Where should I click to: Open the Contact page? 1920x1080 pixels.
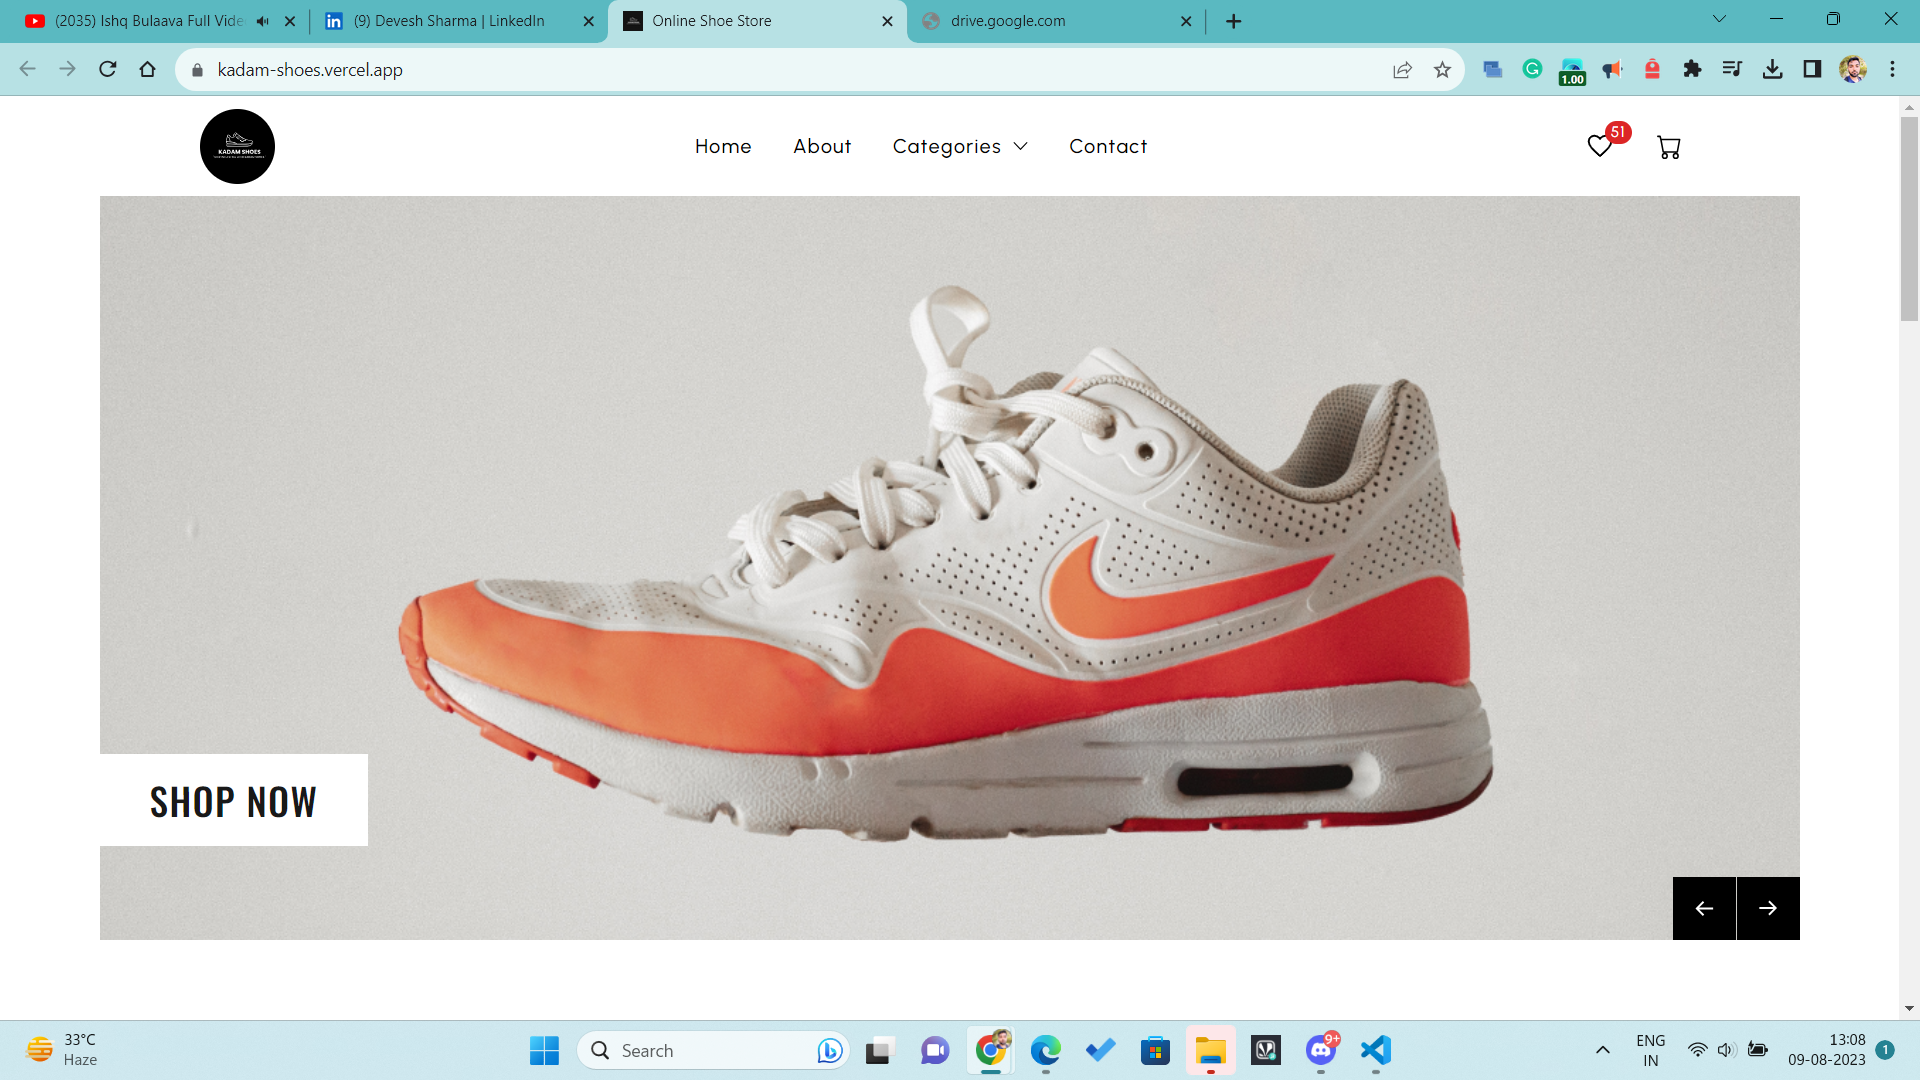(x=1108, y=146)
